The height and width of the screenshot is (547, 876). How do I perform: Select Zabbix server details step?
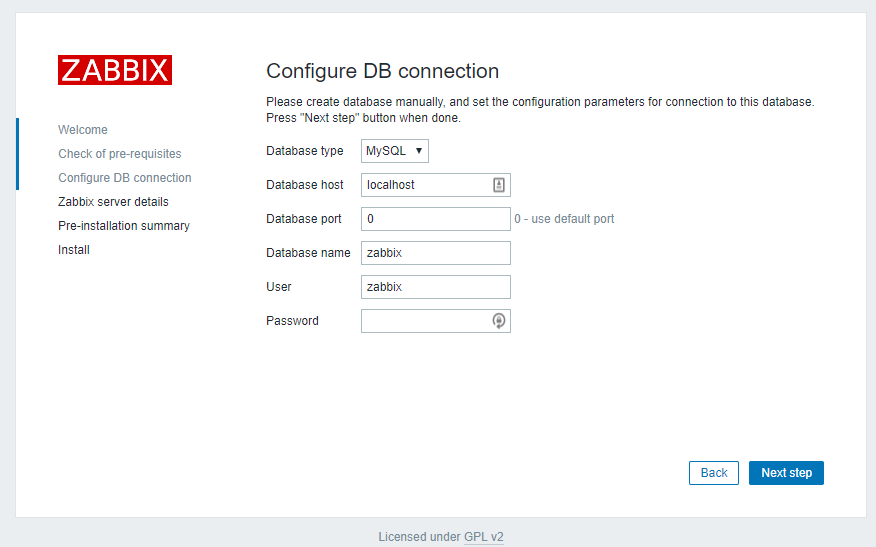pos(113,202)
